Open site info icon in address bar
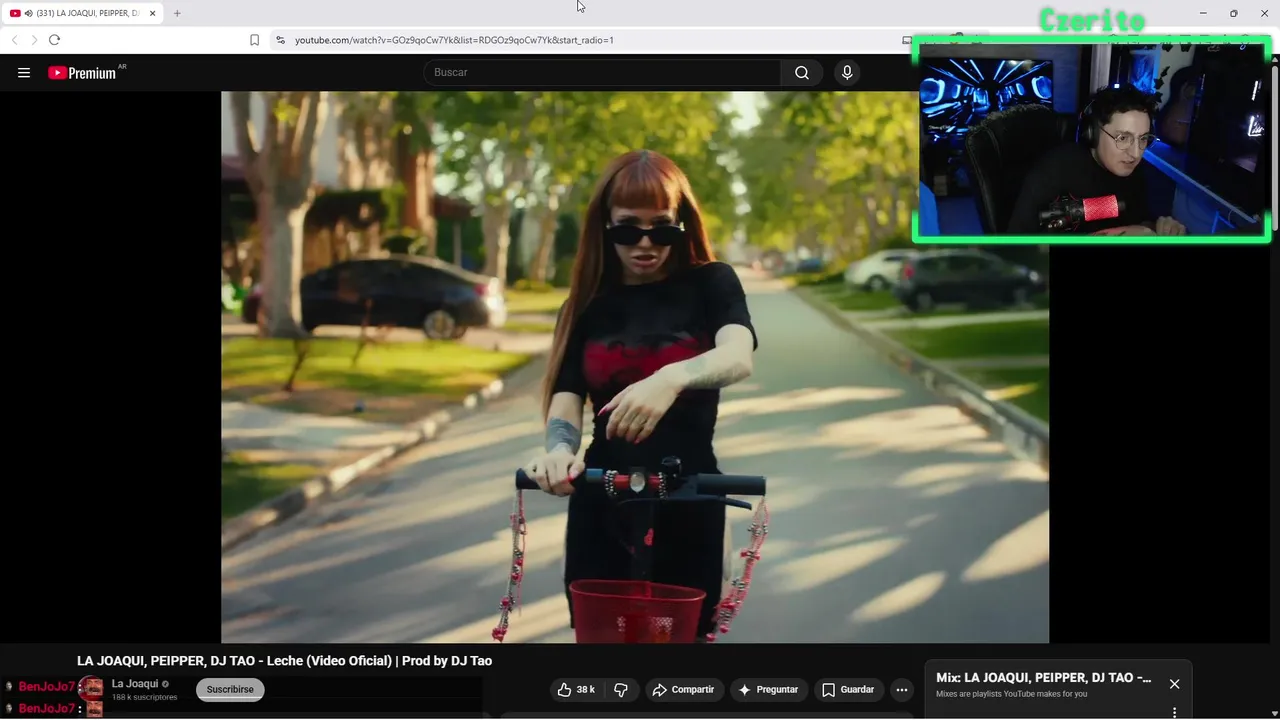The width and height of the screenshot is (1280, 720). (280, 40)
